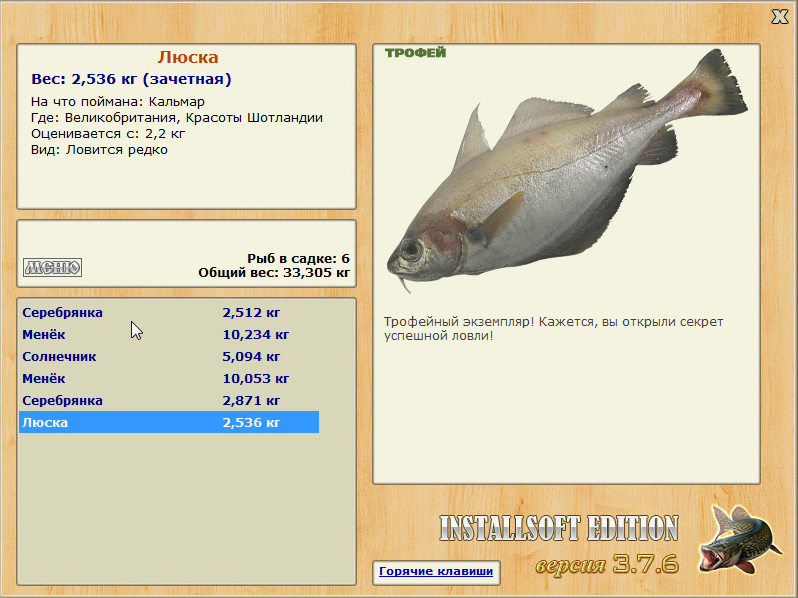
Task: Select Серебрянка 2,512 кг row
Action: click(x=169, y=312)
